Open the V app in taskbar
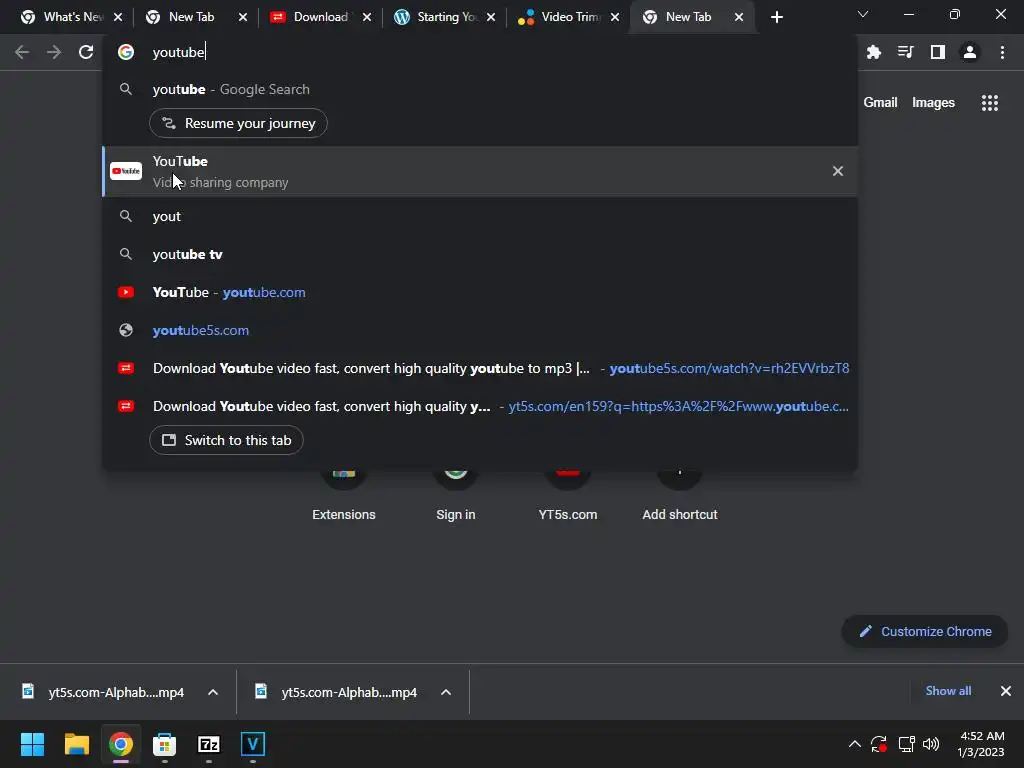 point(253,744)
